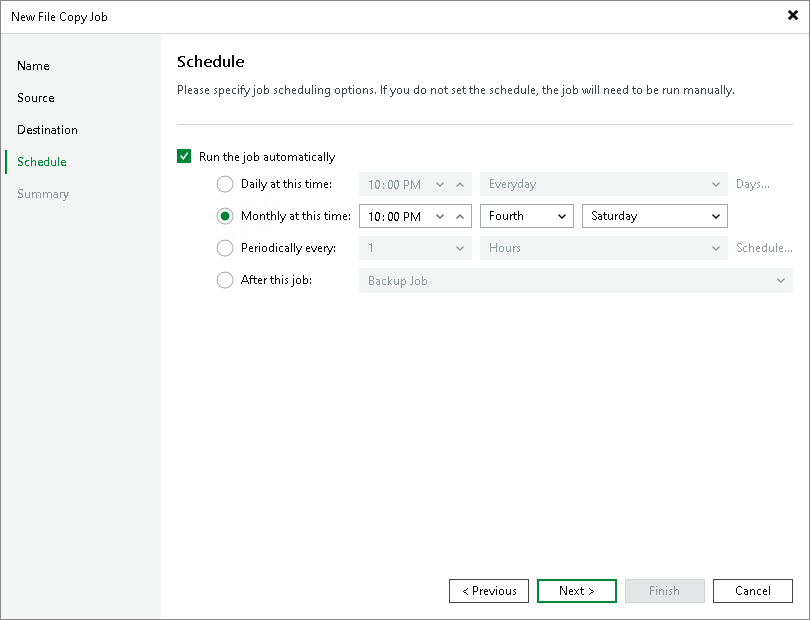The width and height of the screenshot is (810, 620).
Task: Increase the monthly time value
Action: tap(460, 216)
